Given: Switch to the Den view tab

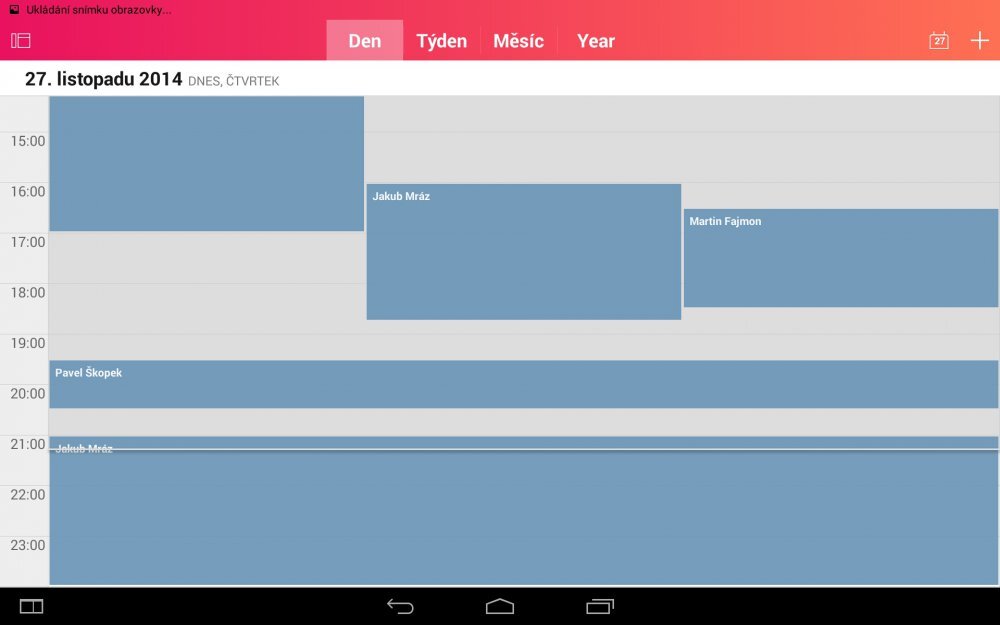Looking at the screenshot, I should tap(365, 41).
